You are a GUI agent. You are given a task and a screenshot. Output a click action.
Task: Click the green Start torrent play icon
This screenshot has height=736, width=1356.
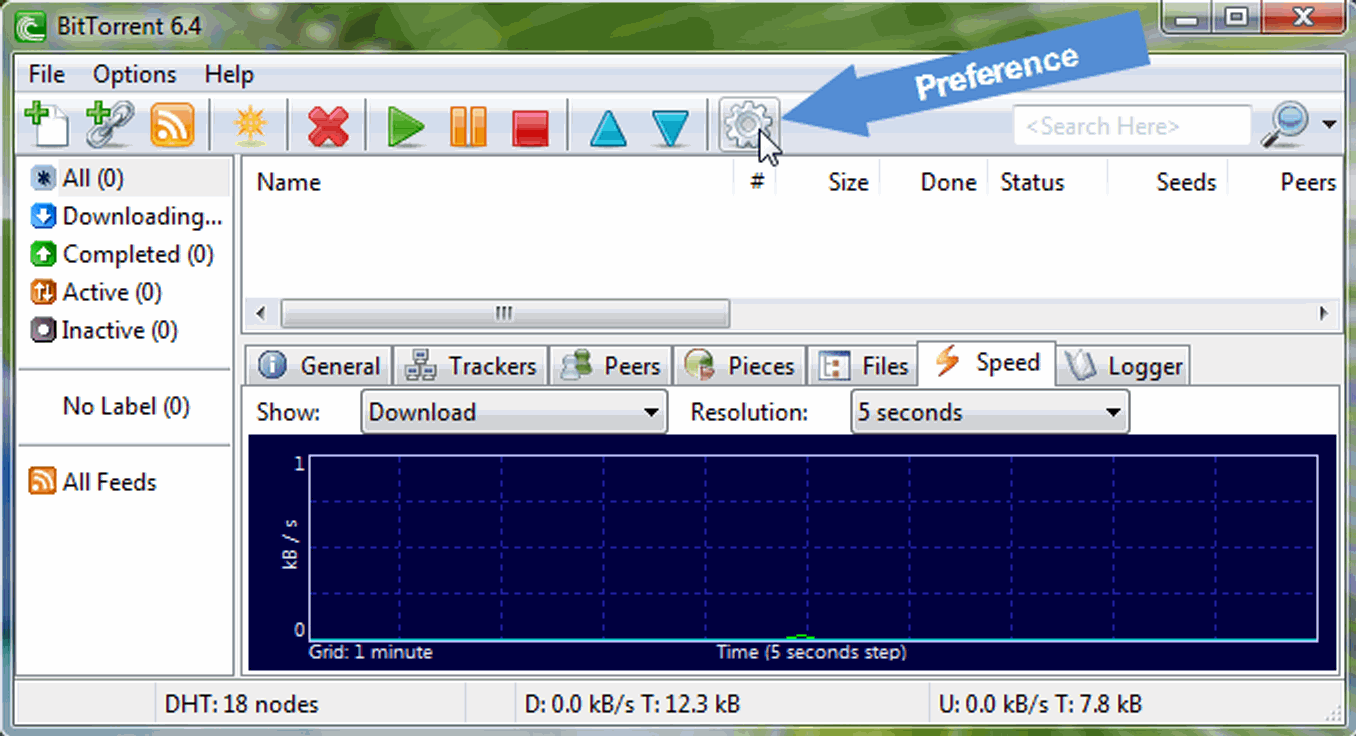(x=405, y=128)
